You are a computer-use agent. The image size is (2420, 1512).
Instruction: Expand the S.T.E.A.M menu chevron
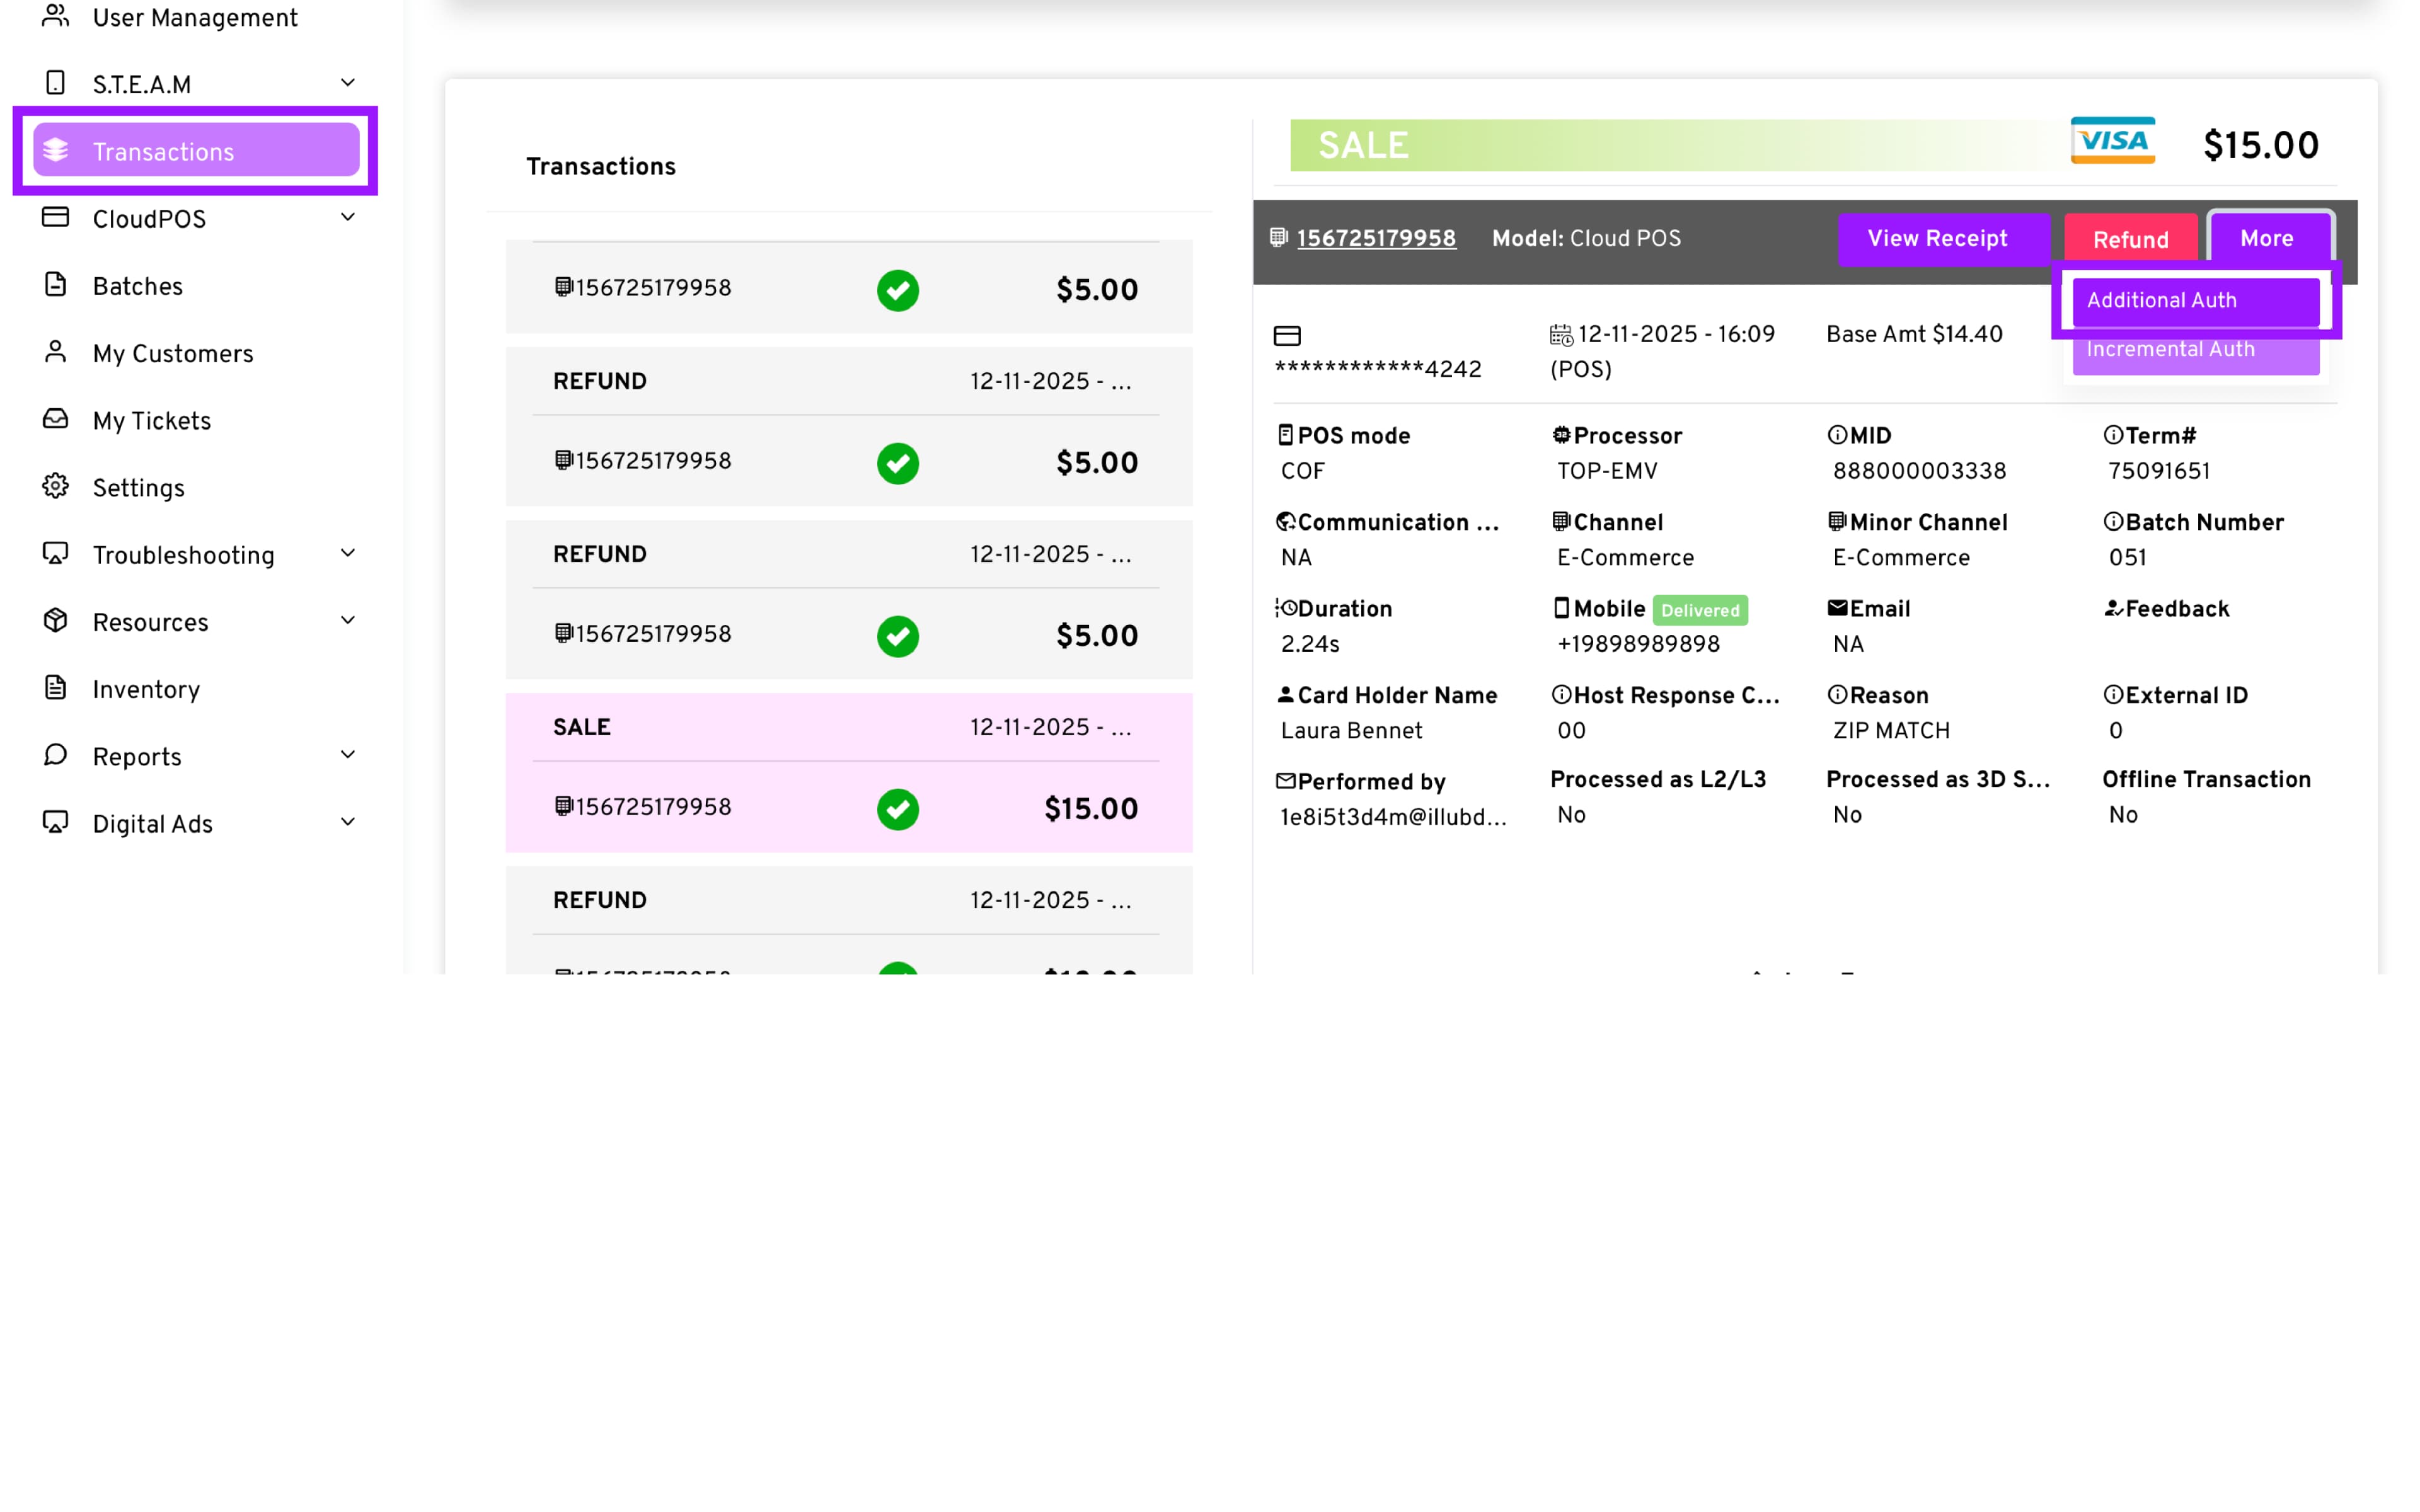pyautogui.click(x=348, y=83)
